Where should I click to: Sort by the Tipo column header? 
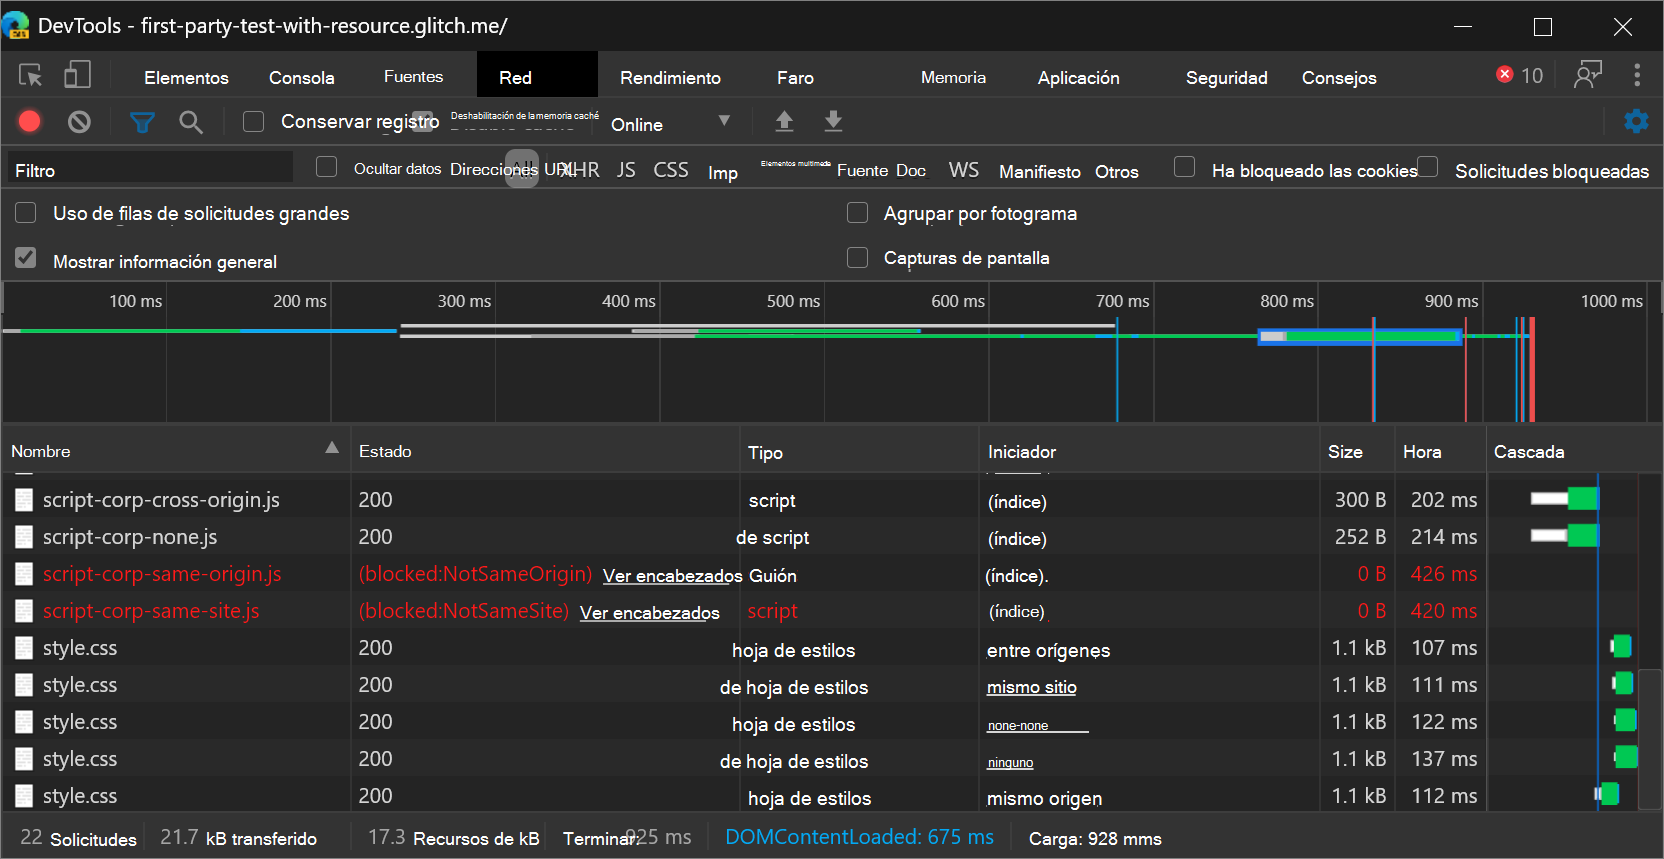click(x=859, y=452)
